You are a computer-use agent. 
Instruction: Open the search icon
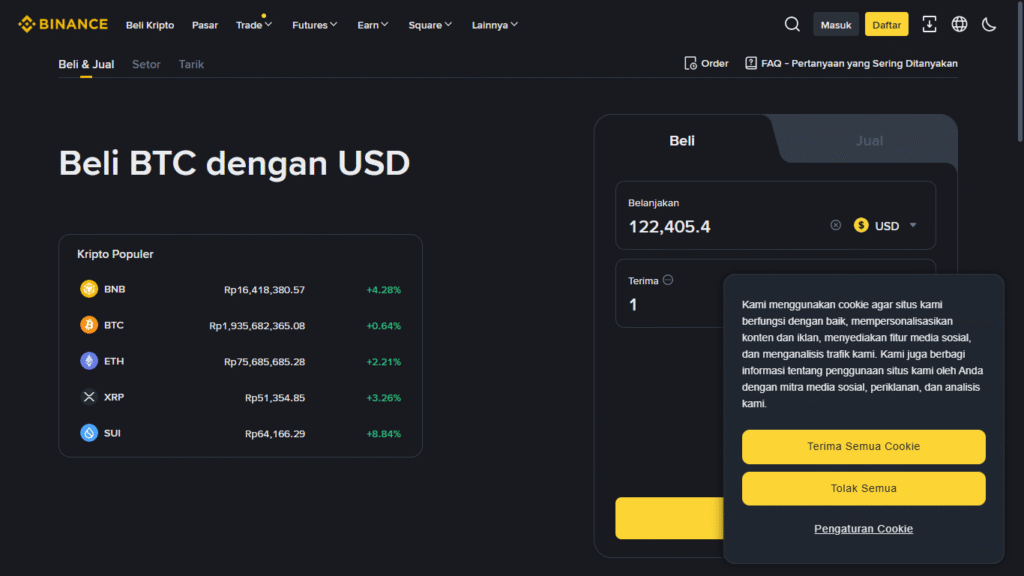point(791,23)
